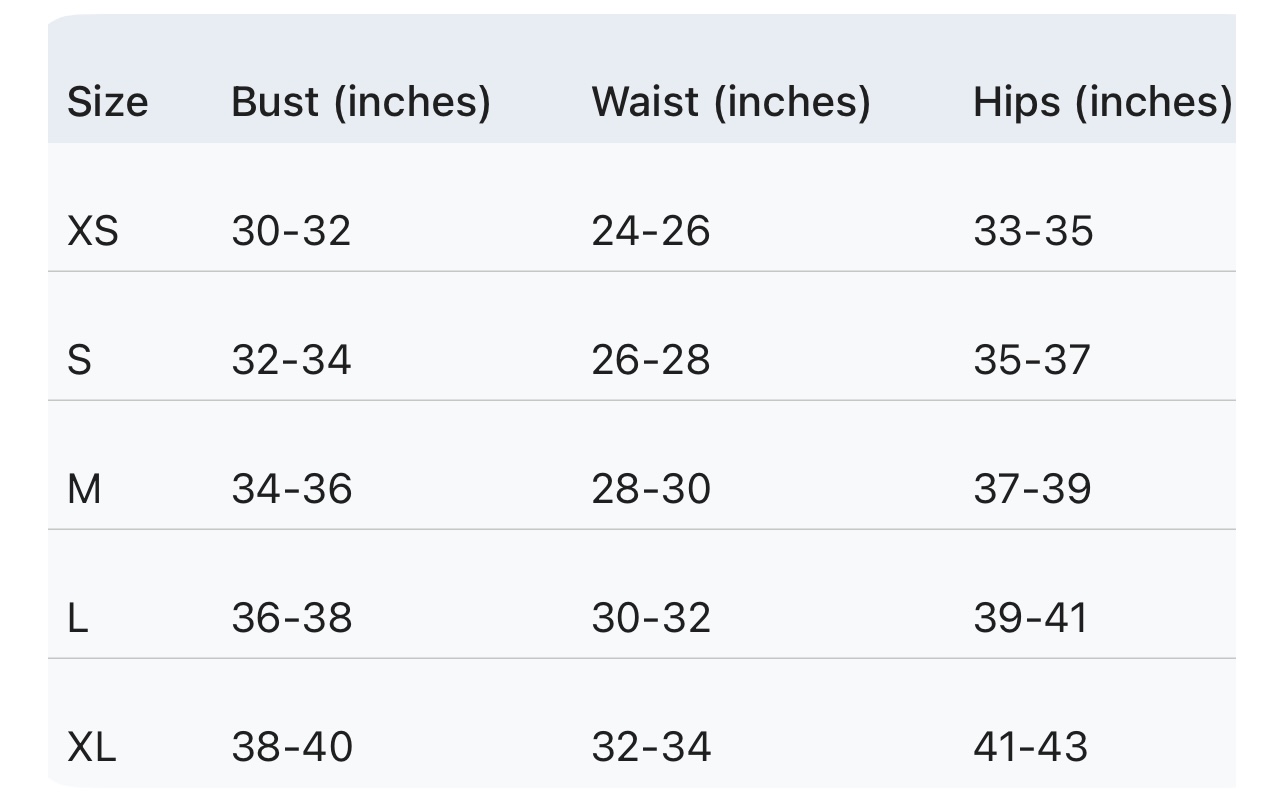Viewport: 1284px width, 799px height.
Task: Select waist value 28-30
Action: 651,489
